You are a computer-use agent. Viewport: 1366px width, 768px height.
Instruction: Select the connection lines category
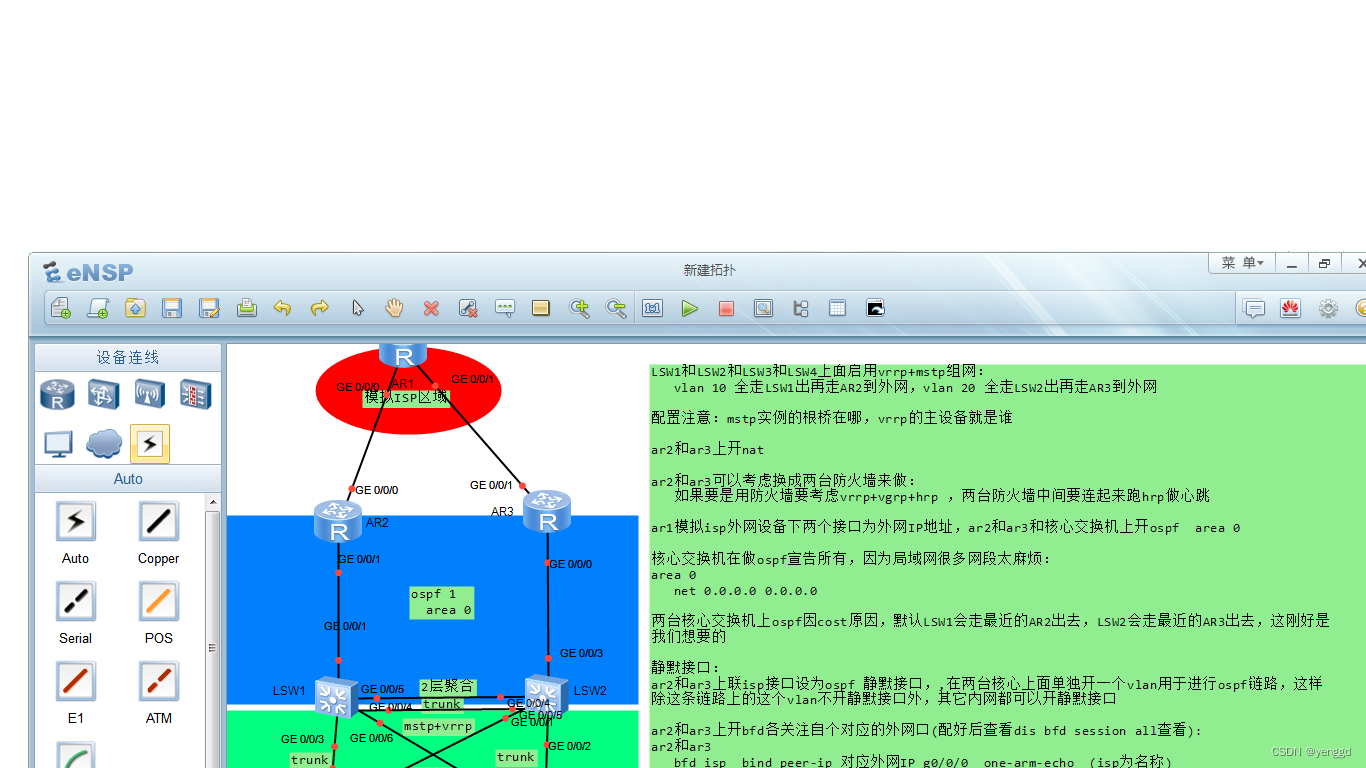pos(150,443)
